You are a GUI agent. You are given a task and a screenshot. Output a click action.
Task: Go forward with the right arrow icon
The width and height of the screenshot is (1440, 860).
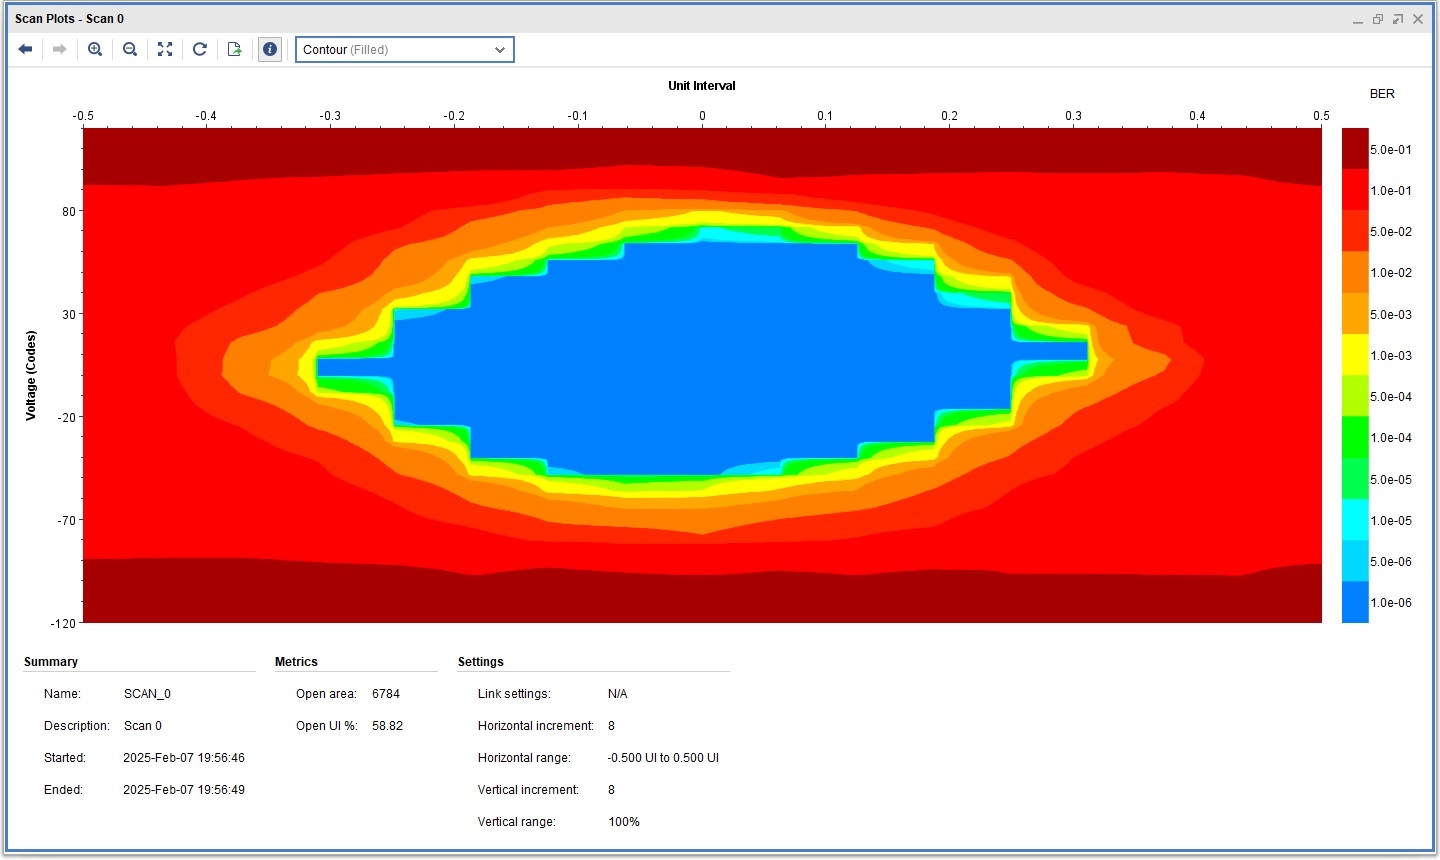(x=60, y=49)
